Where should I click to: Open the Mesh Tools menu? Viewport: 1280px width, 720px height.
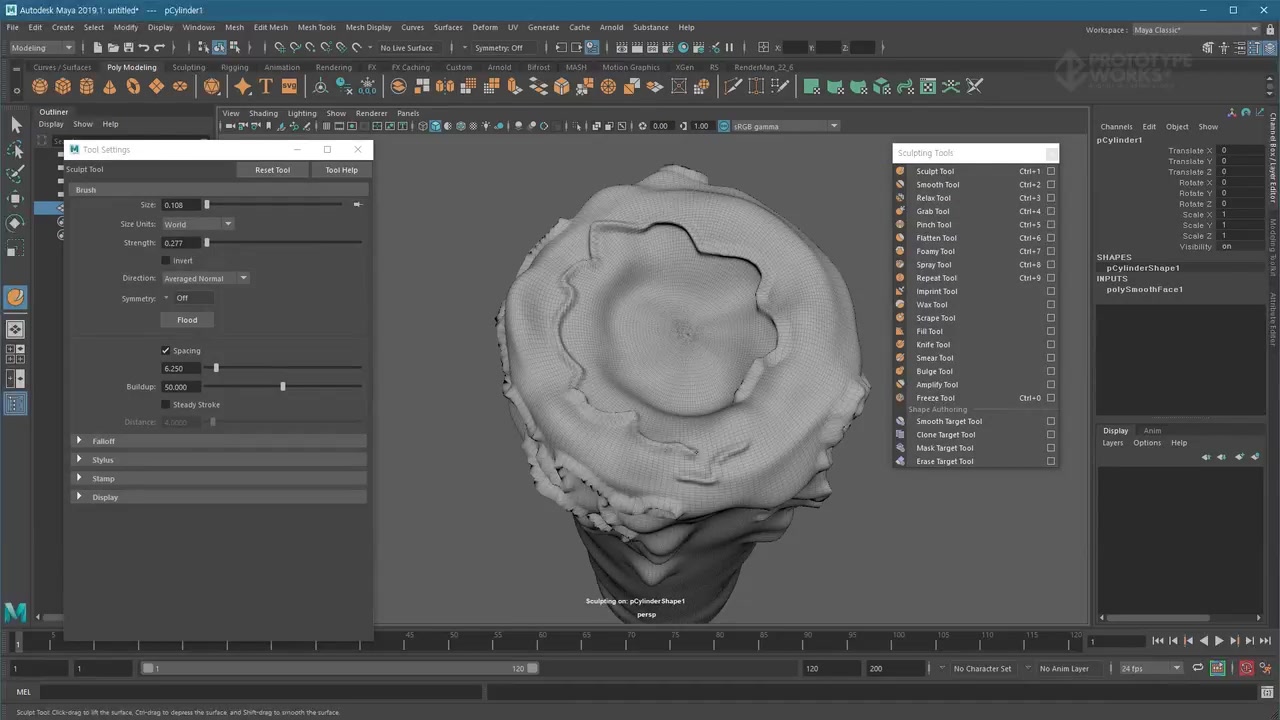click(x=316, y=27)
